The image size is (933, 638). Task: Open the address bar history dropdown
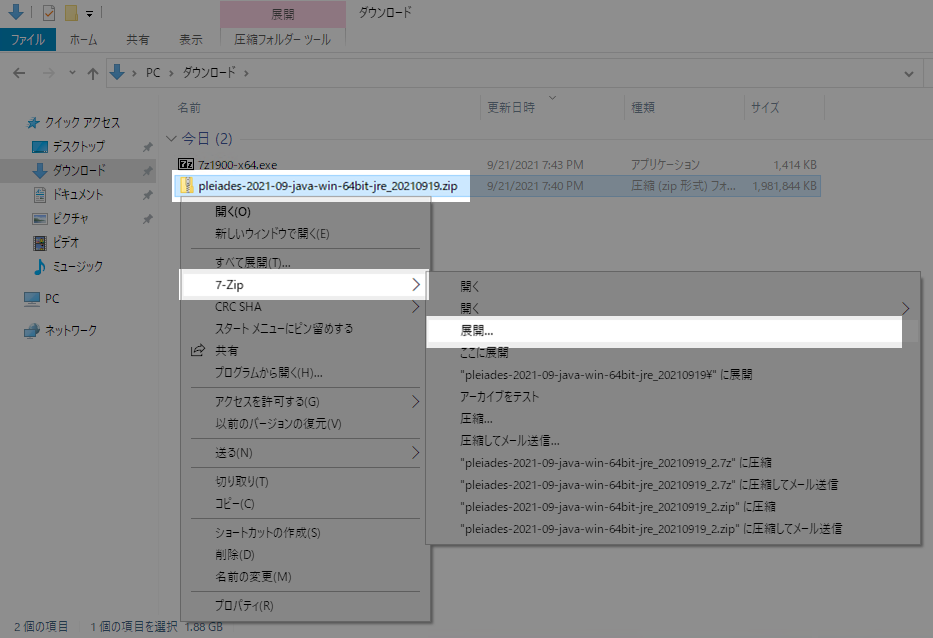tap(908, 72)
